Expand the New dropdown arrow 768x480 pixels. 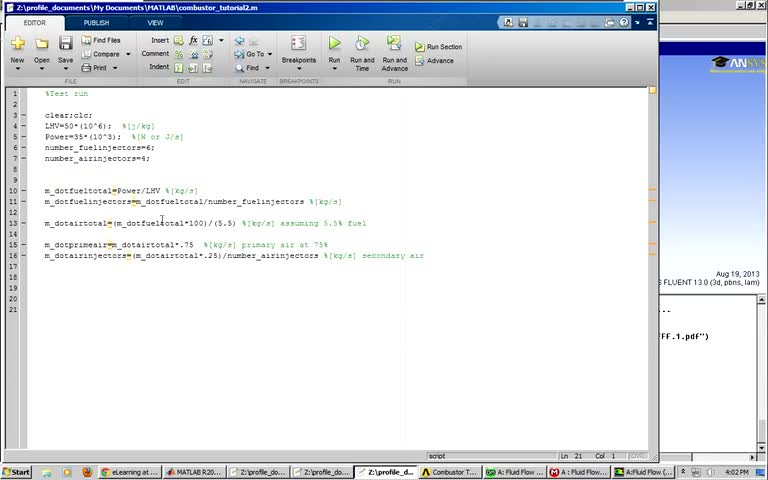pos(18,69)
